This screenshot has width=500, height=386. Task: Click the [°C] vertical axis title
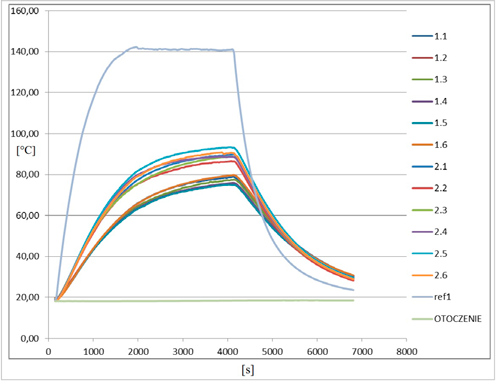click(x=26, y=151)
